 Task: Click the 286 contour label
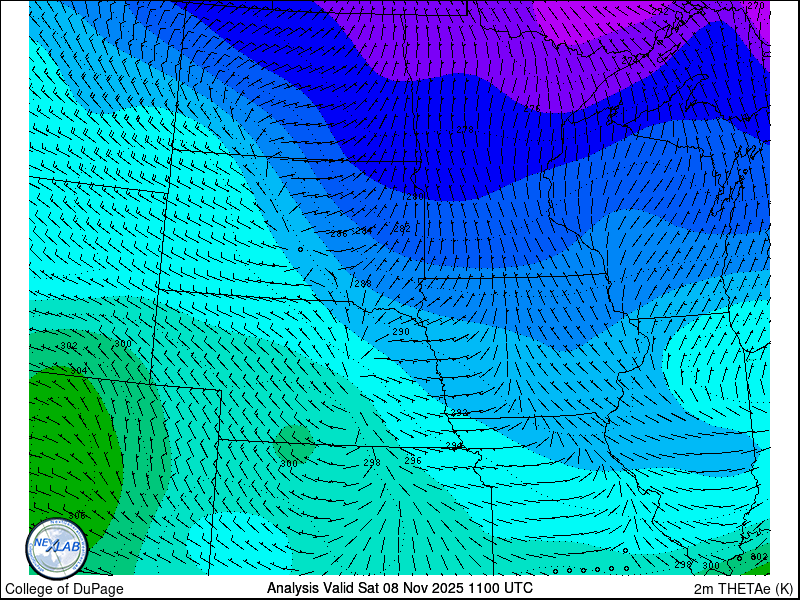339,234
